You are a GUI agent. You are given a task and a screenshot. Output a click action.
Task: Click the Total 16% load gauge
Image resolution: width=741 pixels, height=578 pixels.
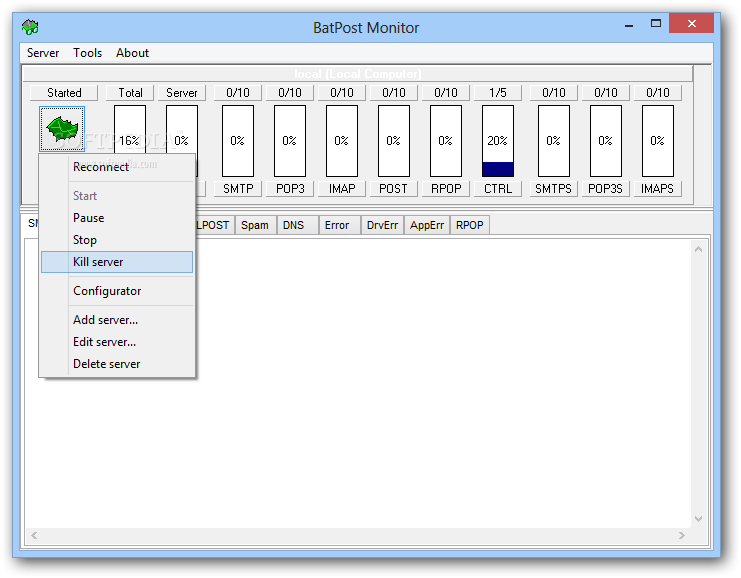(x=130, y=130)
